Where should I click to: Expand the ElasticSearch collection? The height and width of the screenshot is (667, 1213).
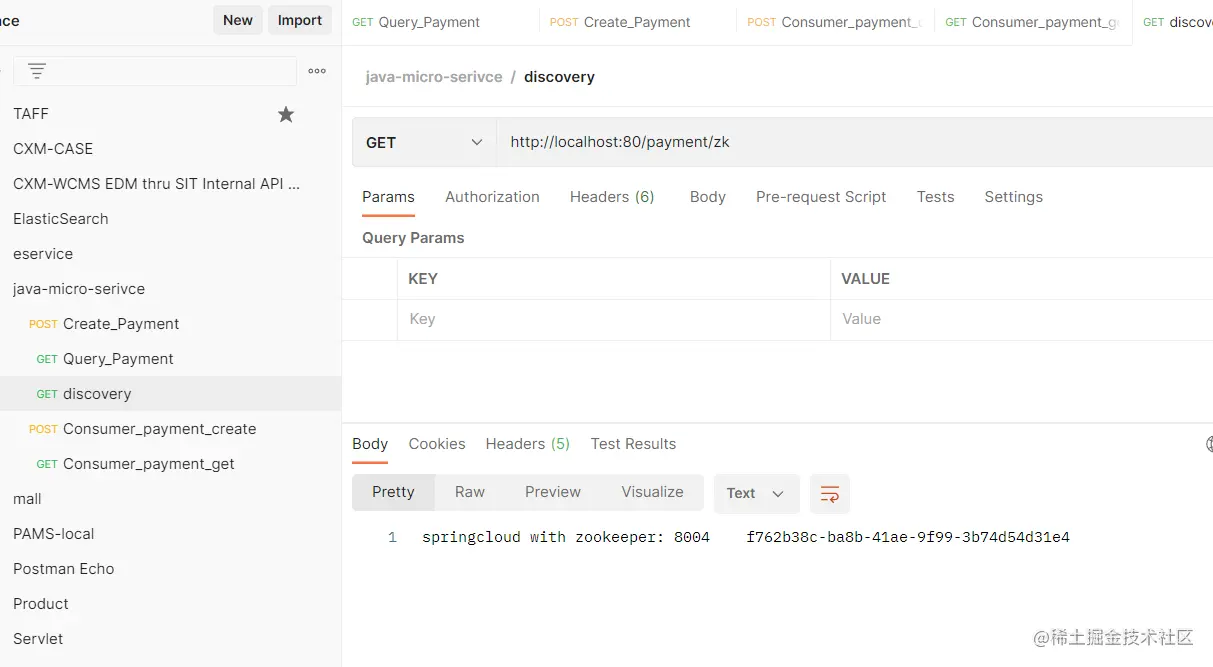point(61,219)
